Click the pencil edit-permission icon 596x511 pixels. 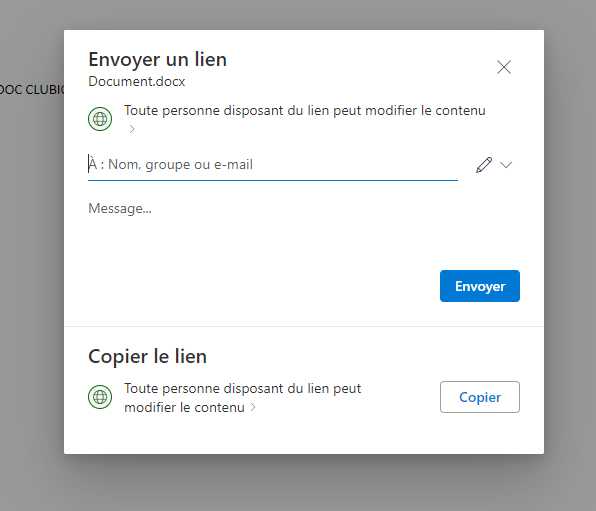coord(484,165)
